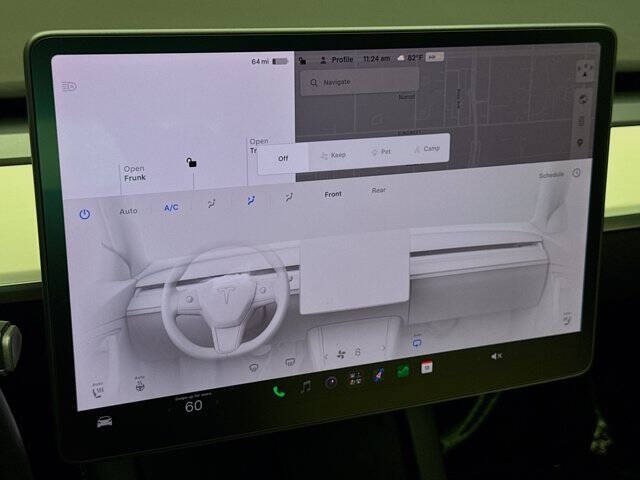Select windshield airflow vent icon
Screen dimensions: 640x480
211,203
